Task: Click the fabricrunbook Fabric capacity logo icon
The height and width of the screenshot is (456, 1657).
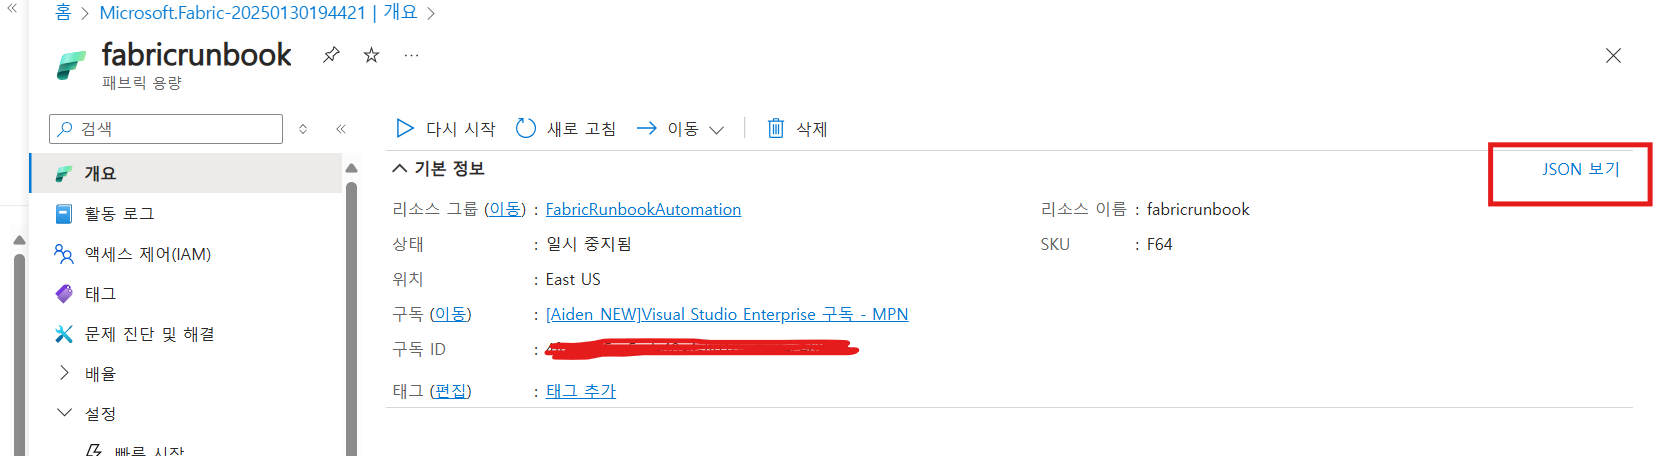Action: tap(70, 65)
